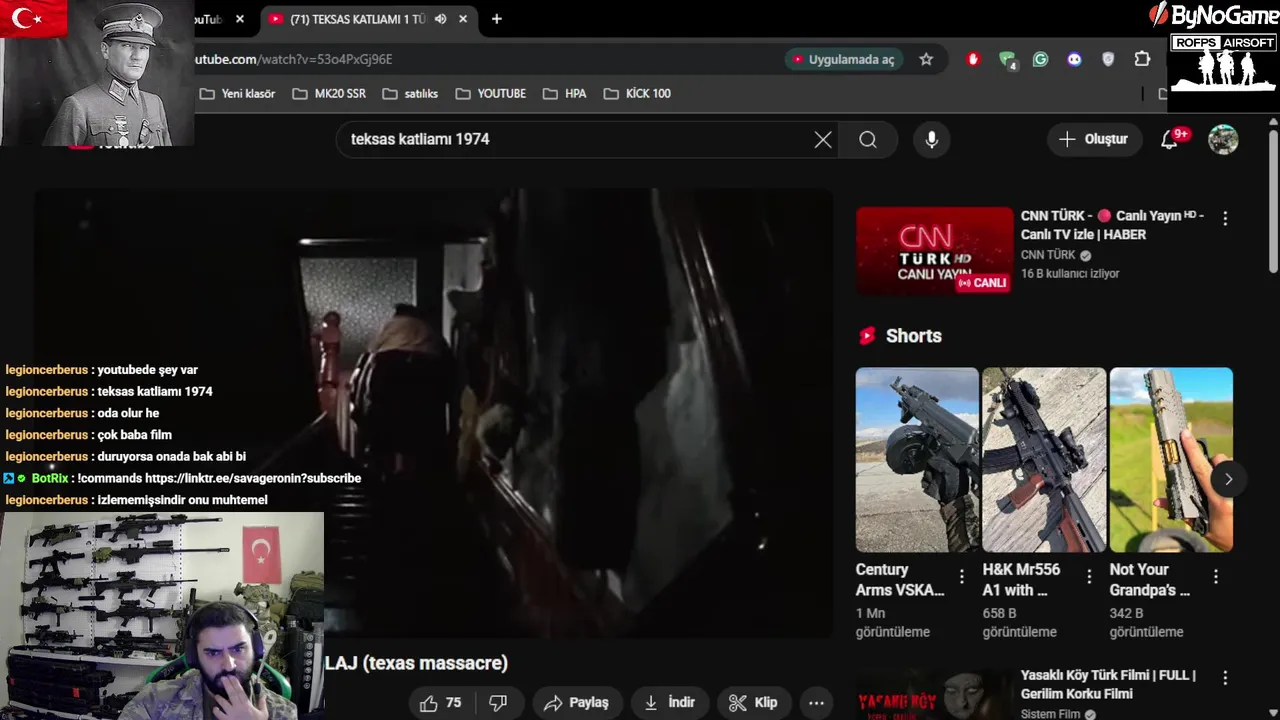Open the MK20 SSR bookmark folder
The width and height of the screenshot is (1280, 720).
click(x=329, y=93)
